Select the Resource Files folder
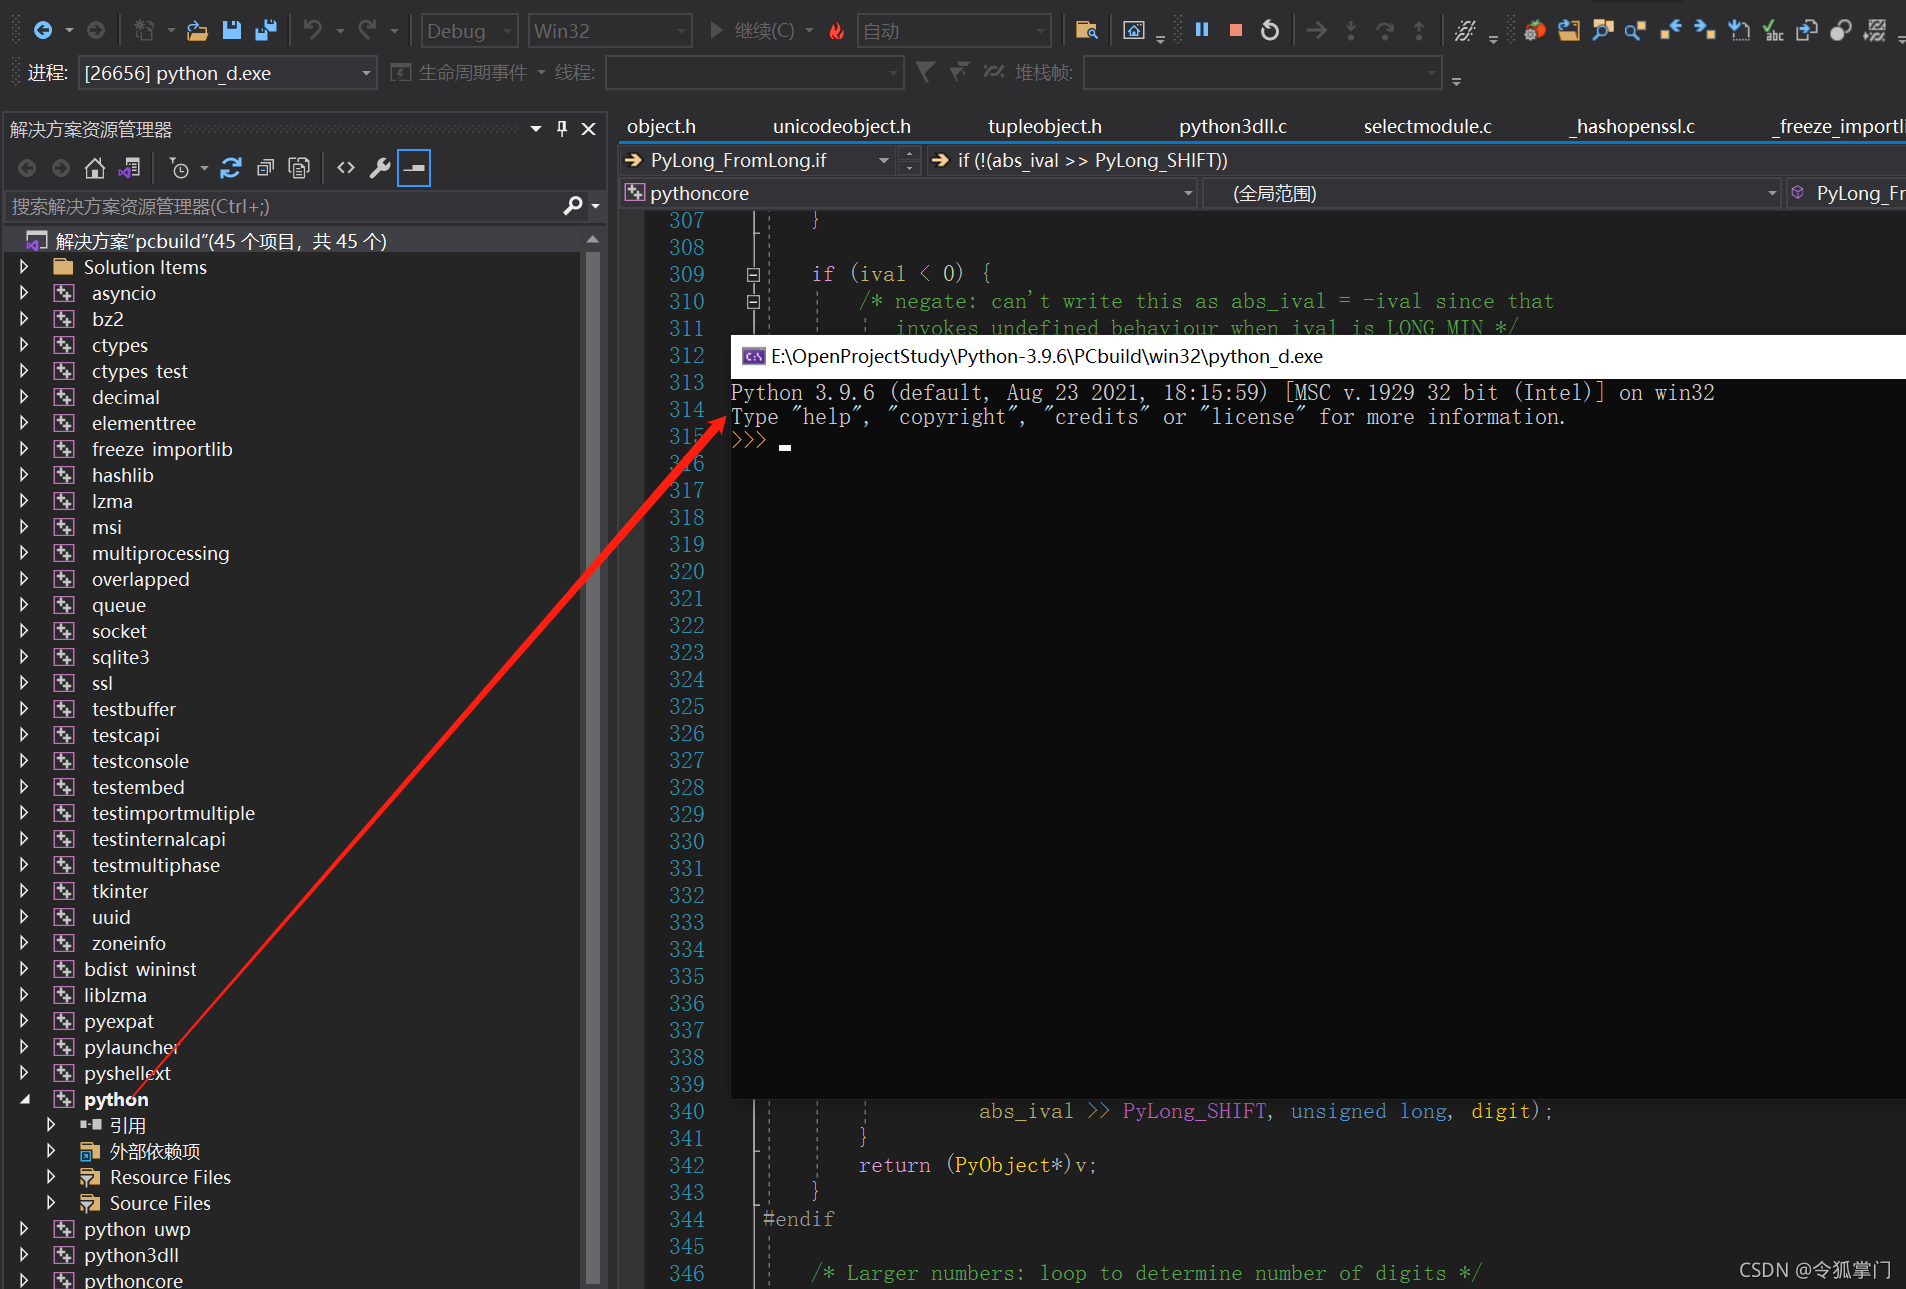Image resolution: width=1906 pixels, height=1289 pixels. click(x=170, y=1177)
